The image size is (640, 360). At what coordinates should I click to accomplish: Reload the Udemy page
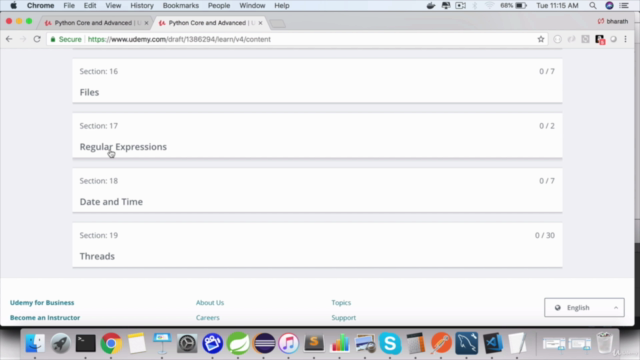(37, 39)
